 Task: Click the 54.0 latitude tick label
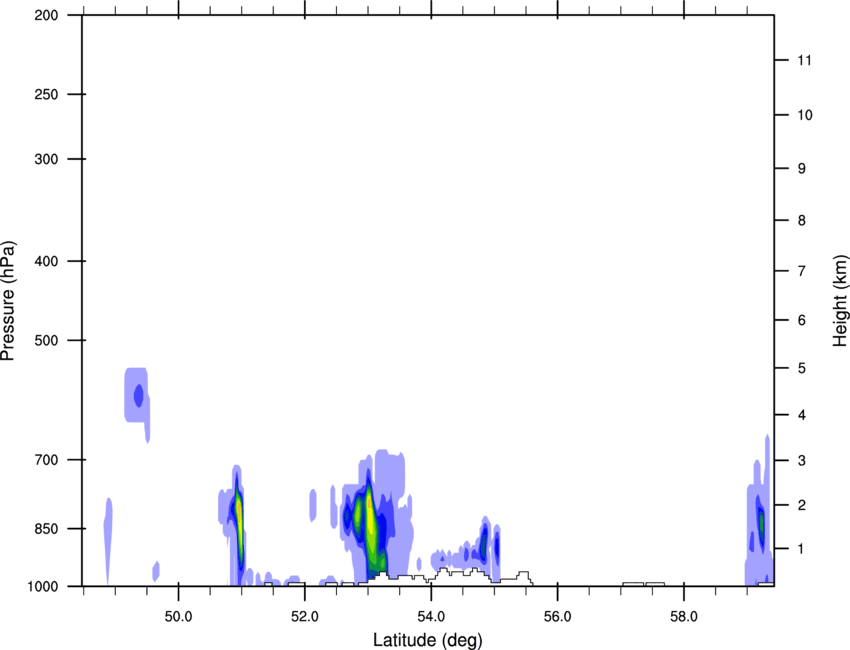coord(432,617)
